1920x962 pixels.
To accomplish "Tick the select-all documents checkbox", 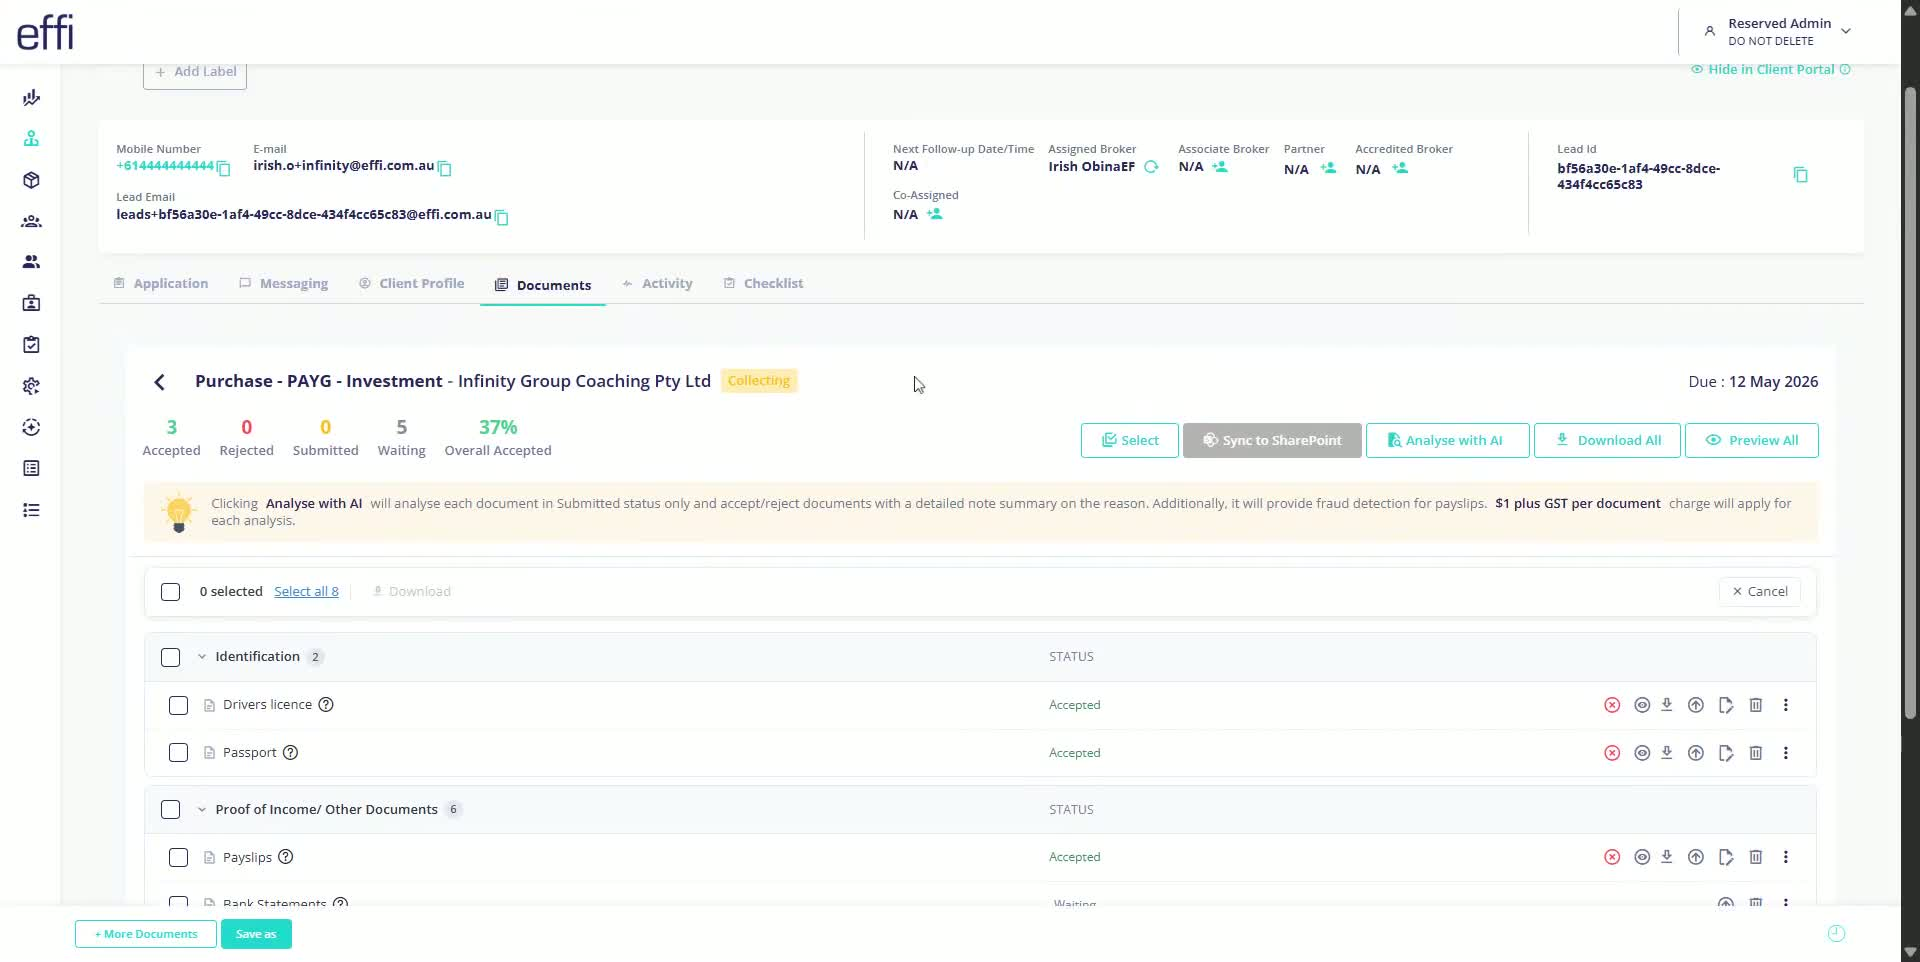I will tap(171, 592).
